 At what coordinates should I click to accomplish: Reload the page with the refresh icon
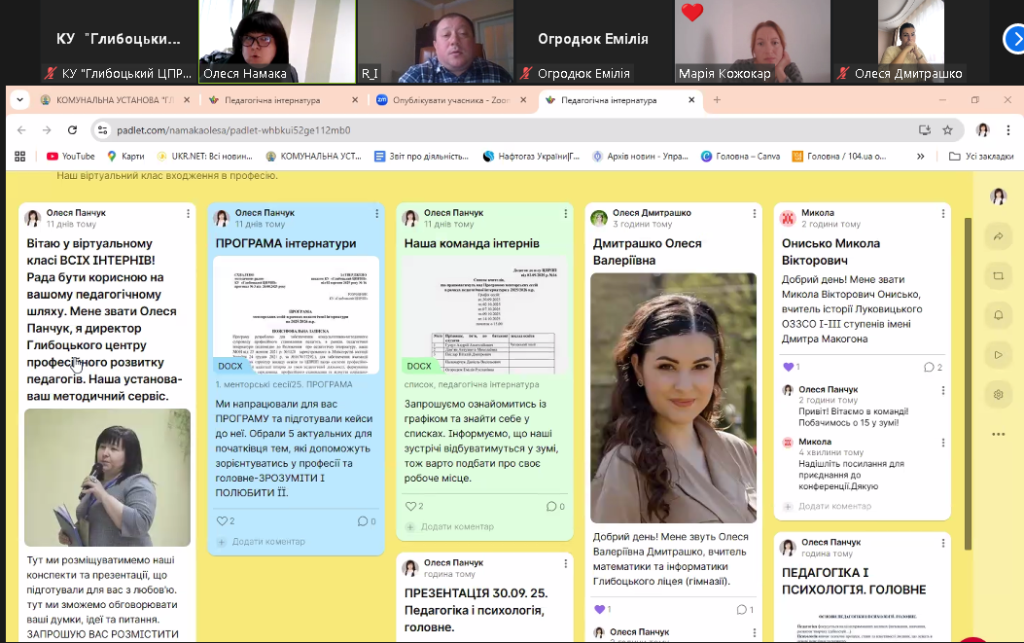72,130
